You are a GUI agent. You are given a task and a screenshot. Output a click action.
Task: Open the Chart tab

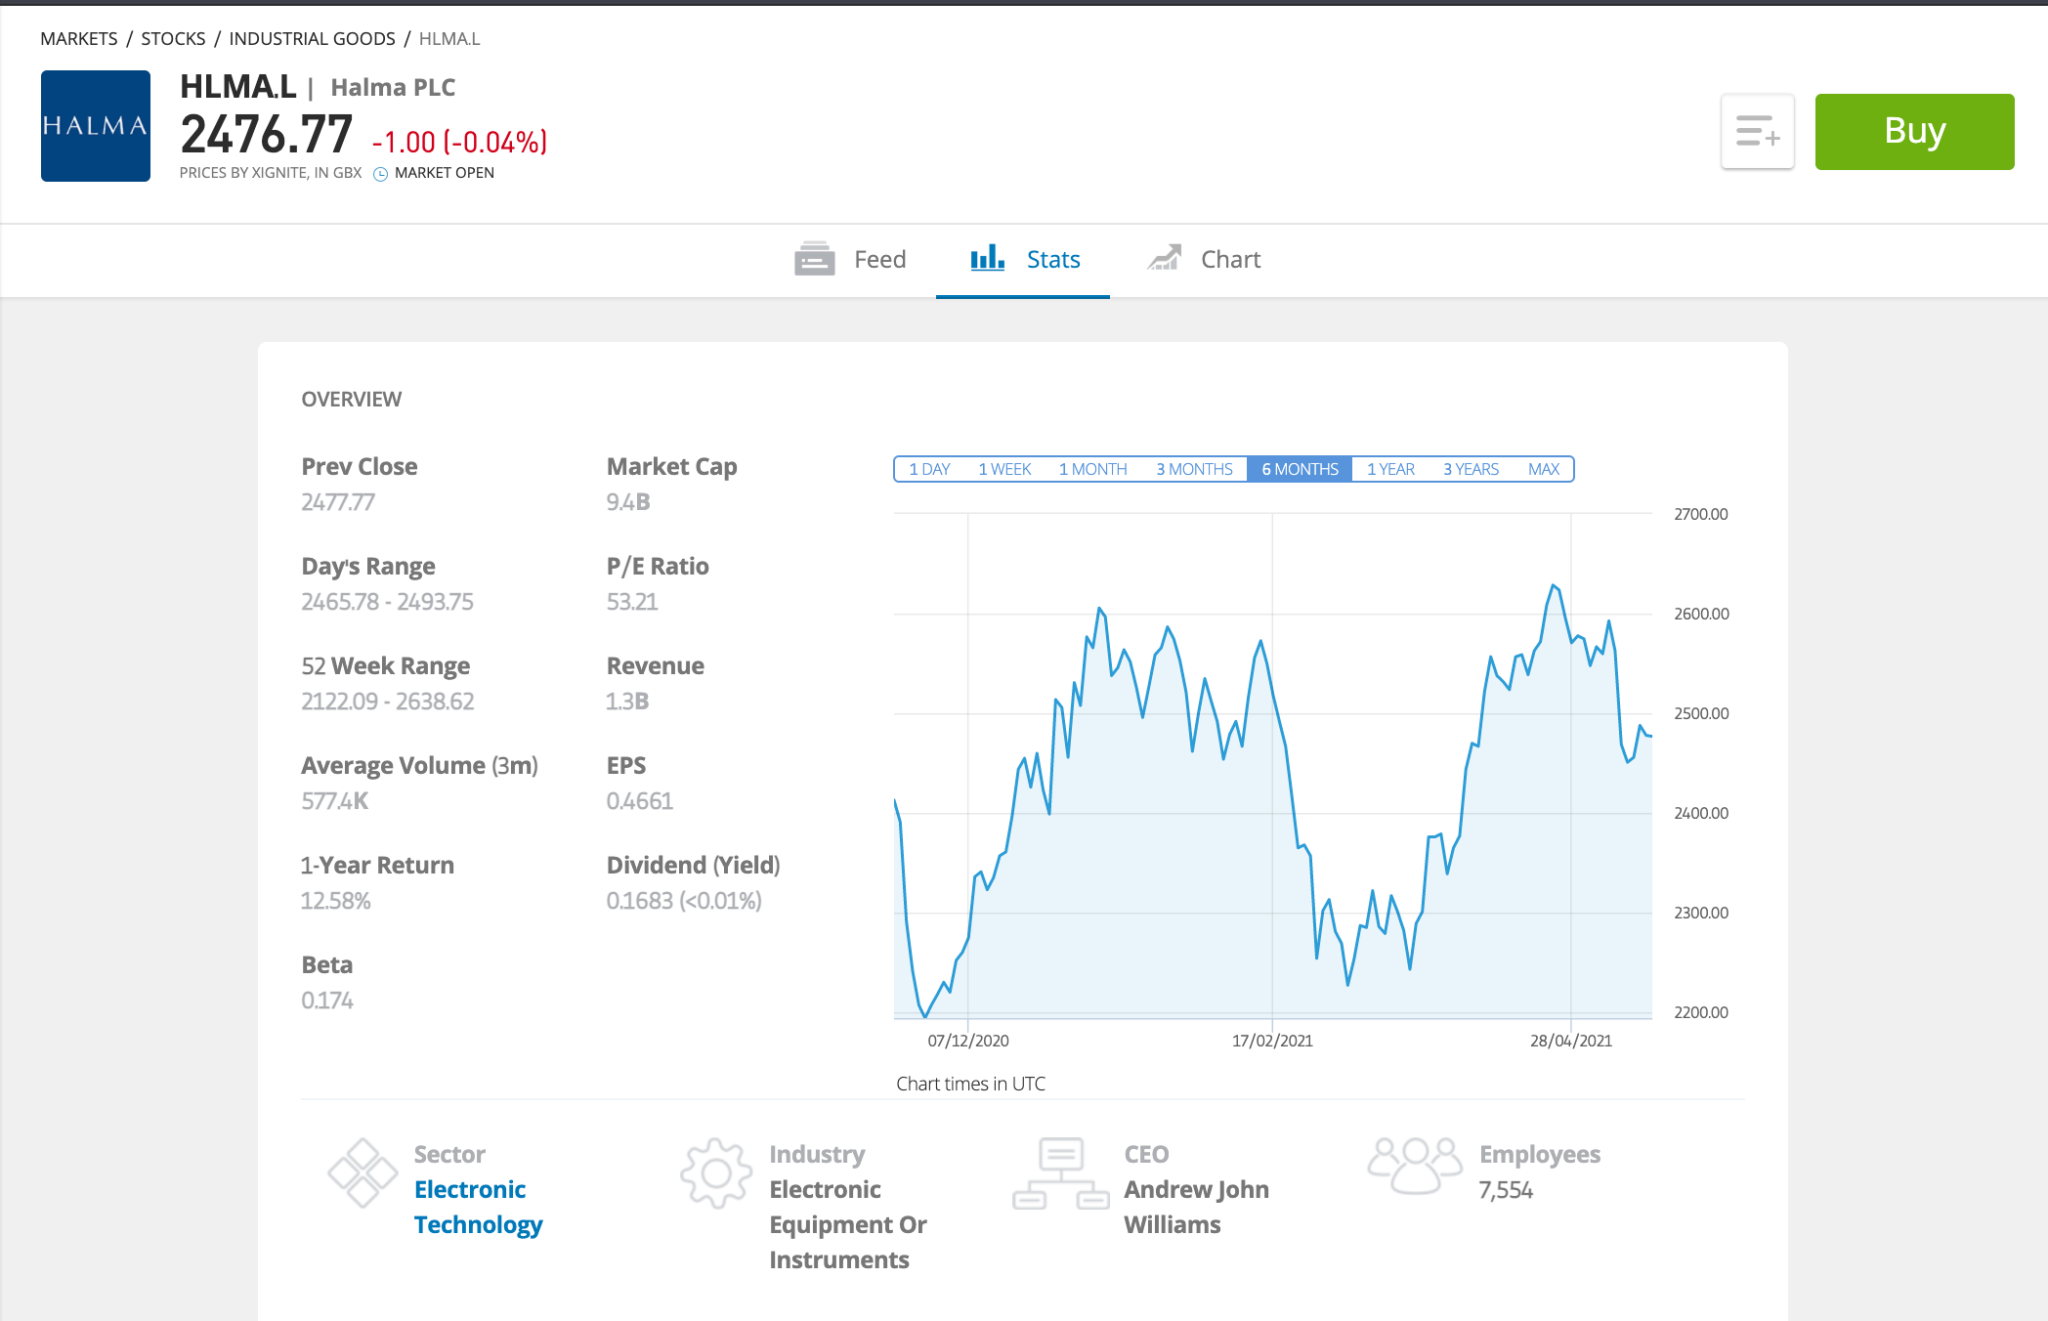[1204, 260]
